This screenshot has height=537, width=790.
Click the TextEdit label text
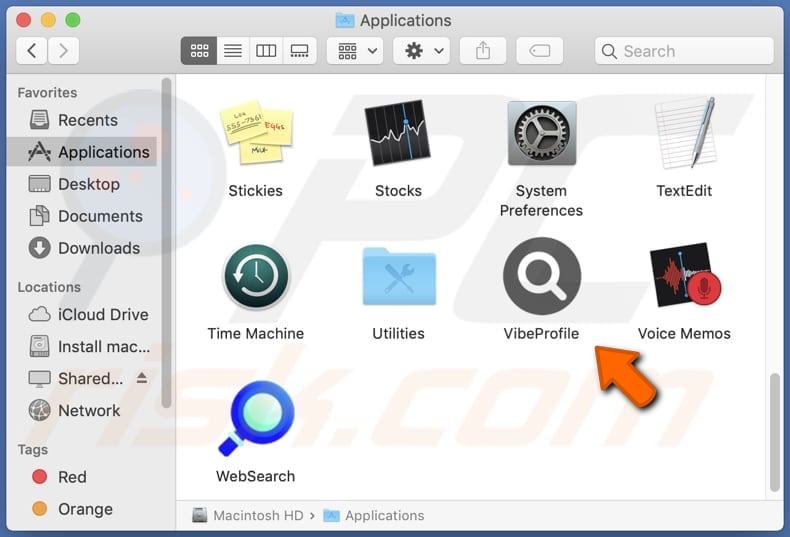[x=684, y=191]
